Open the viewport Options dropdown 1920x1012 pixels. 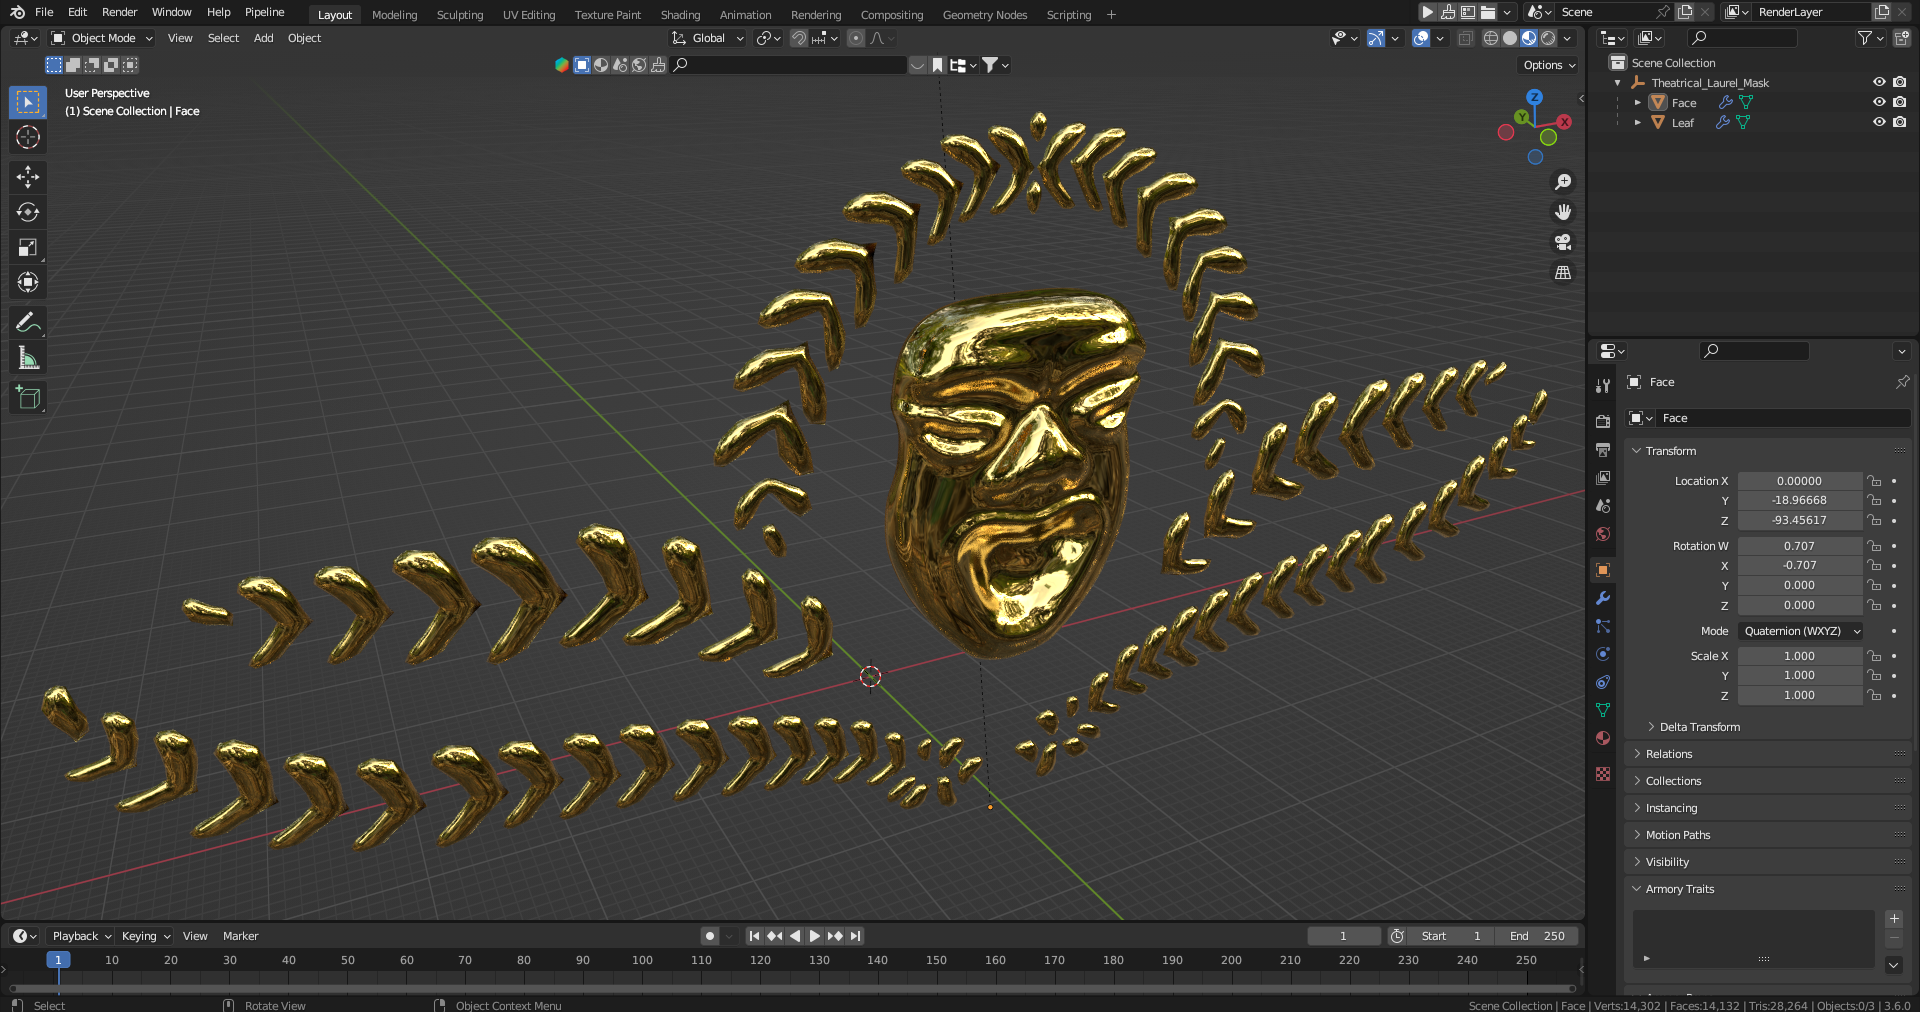tap(1548, 65)
